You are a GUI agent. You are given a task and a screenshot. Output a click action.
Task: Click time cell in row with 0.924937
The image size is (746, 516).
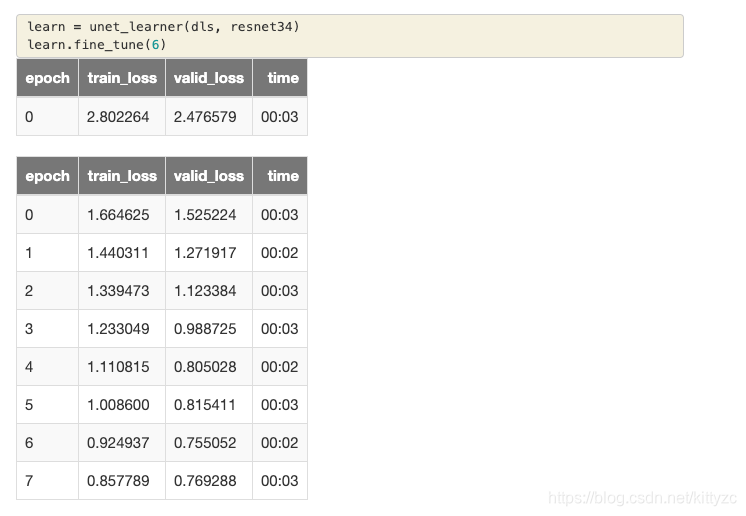point(280,443)
